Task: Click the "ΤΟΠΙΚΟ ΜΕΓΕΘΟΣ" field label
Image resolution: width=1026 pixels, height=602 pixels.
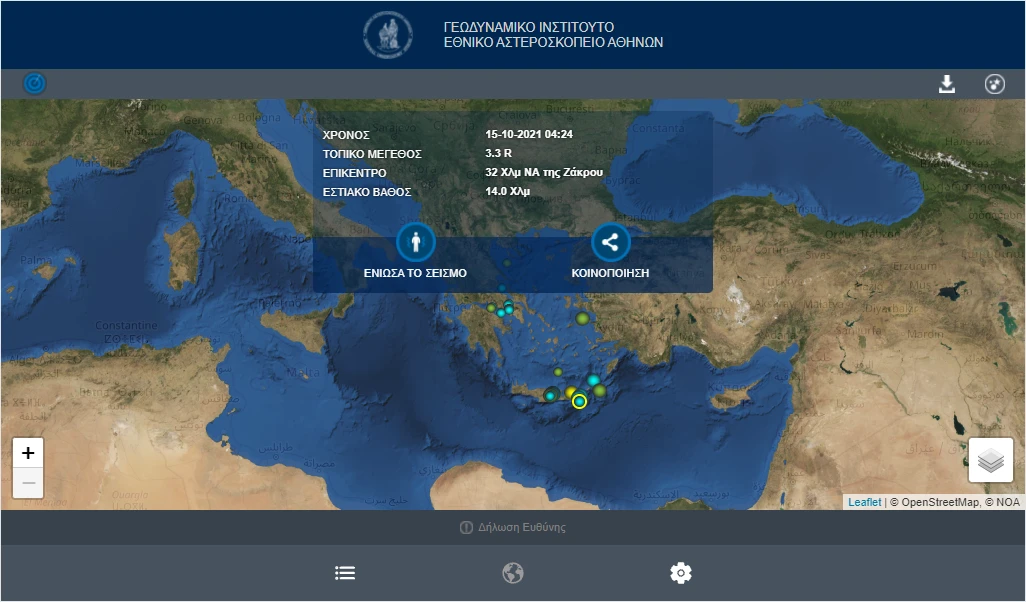Action: [372, 154]
